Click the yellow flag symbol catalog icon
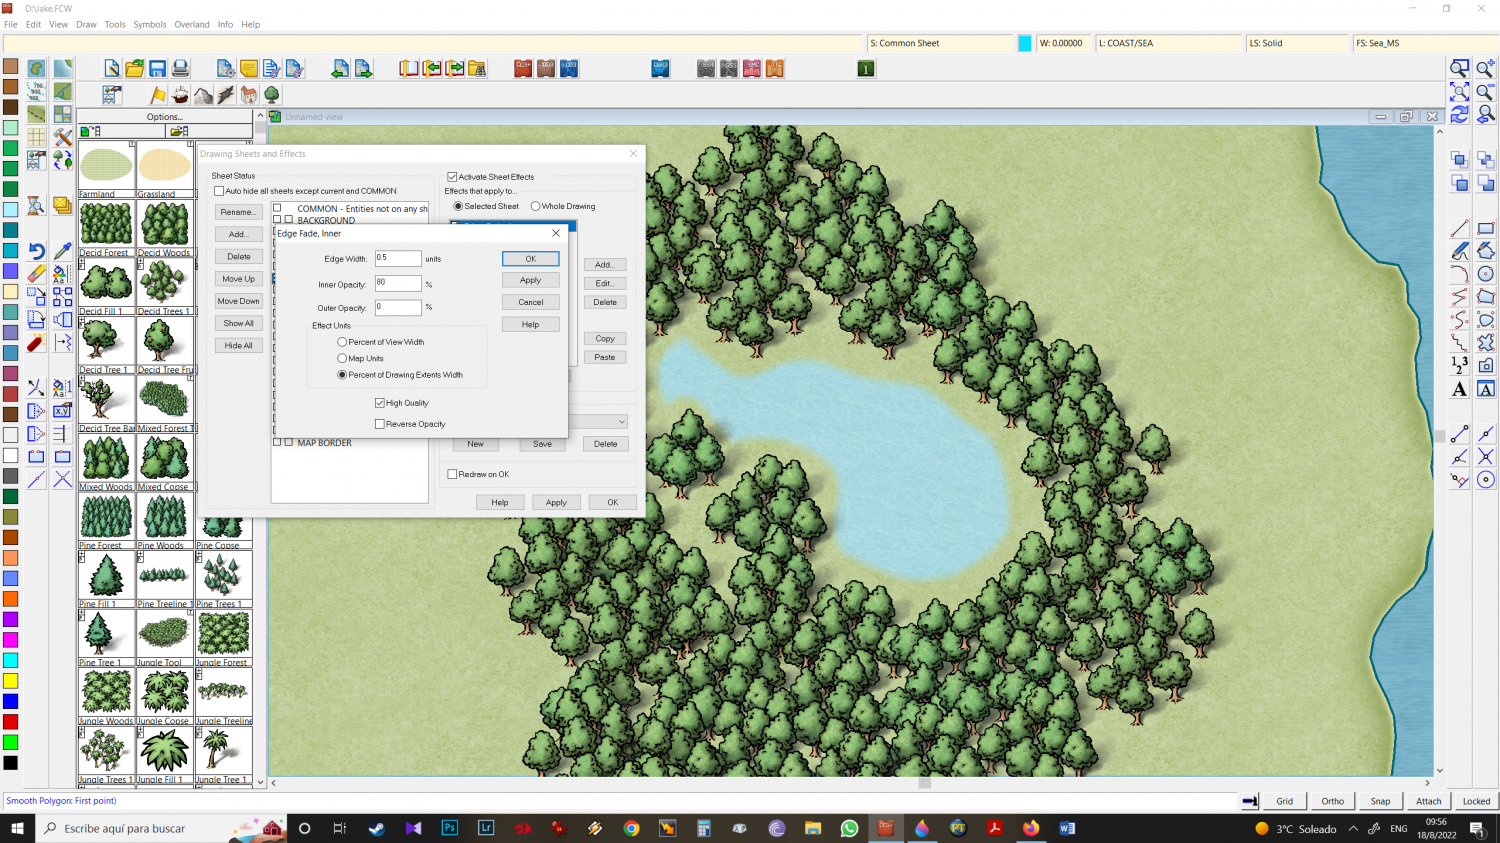 click(158, 95)
